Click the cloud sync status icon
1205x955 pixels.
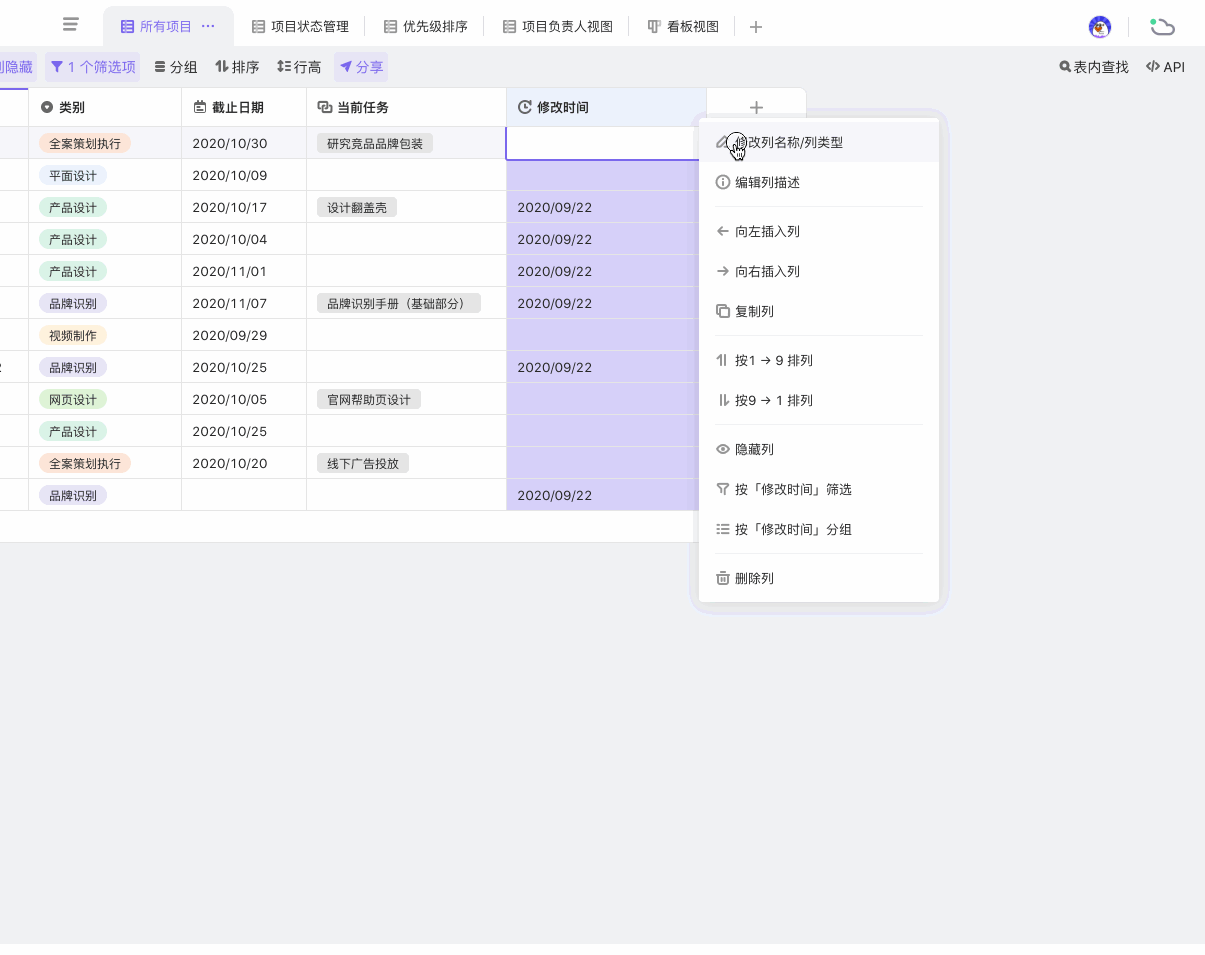[x=1161, y=27]
